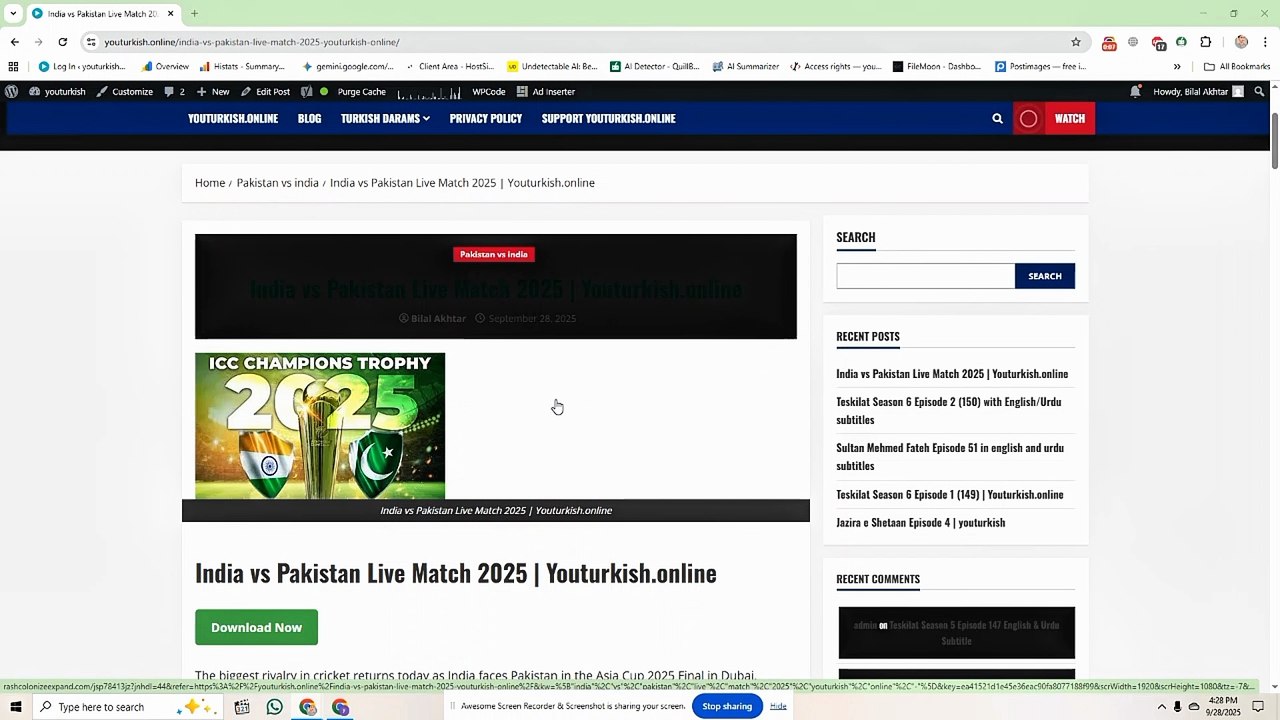Image resolution: width=1280 pixels, height=720 pixels.
Task: Open the Chrome three-dot menu
Action: 1265,42
